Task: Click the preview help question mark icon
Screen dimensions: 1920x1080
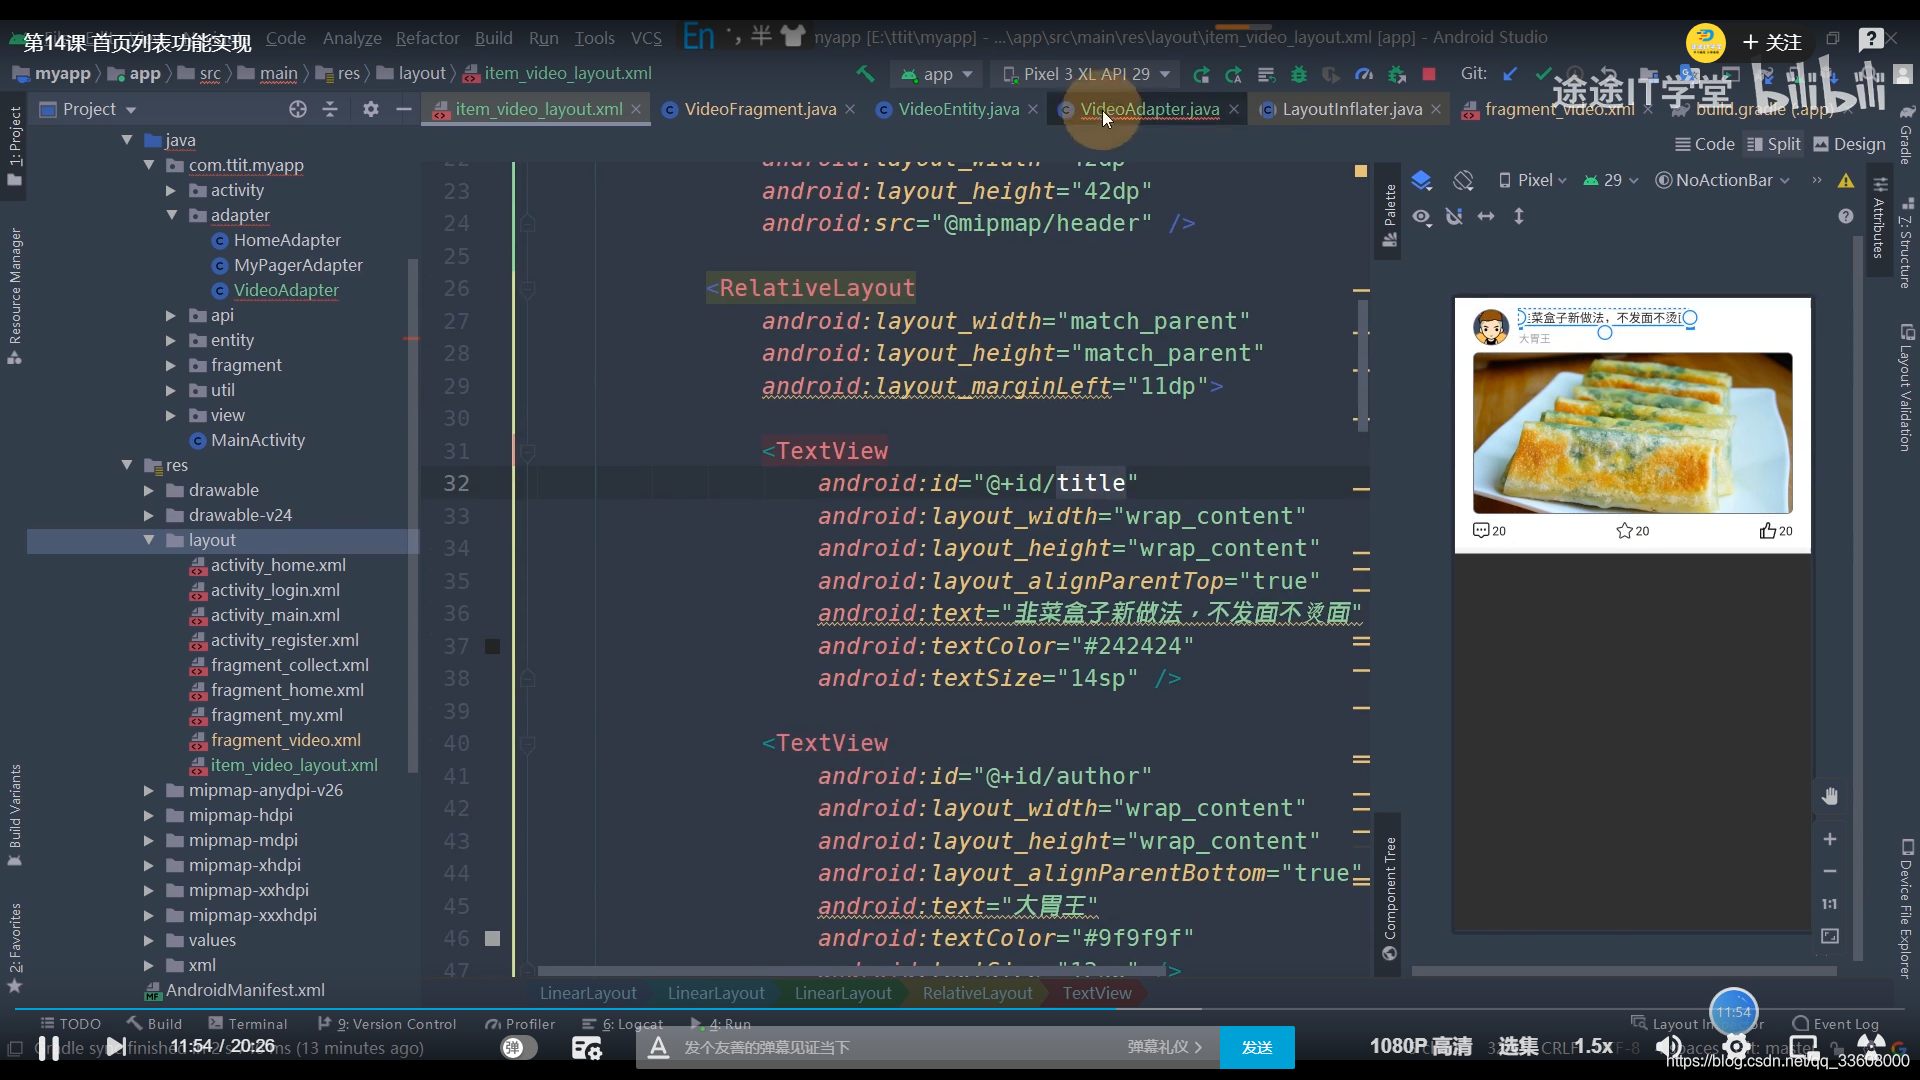Action: click(1846, 216)
